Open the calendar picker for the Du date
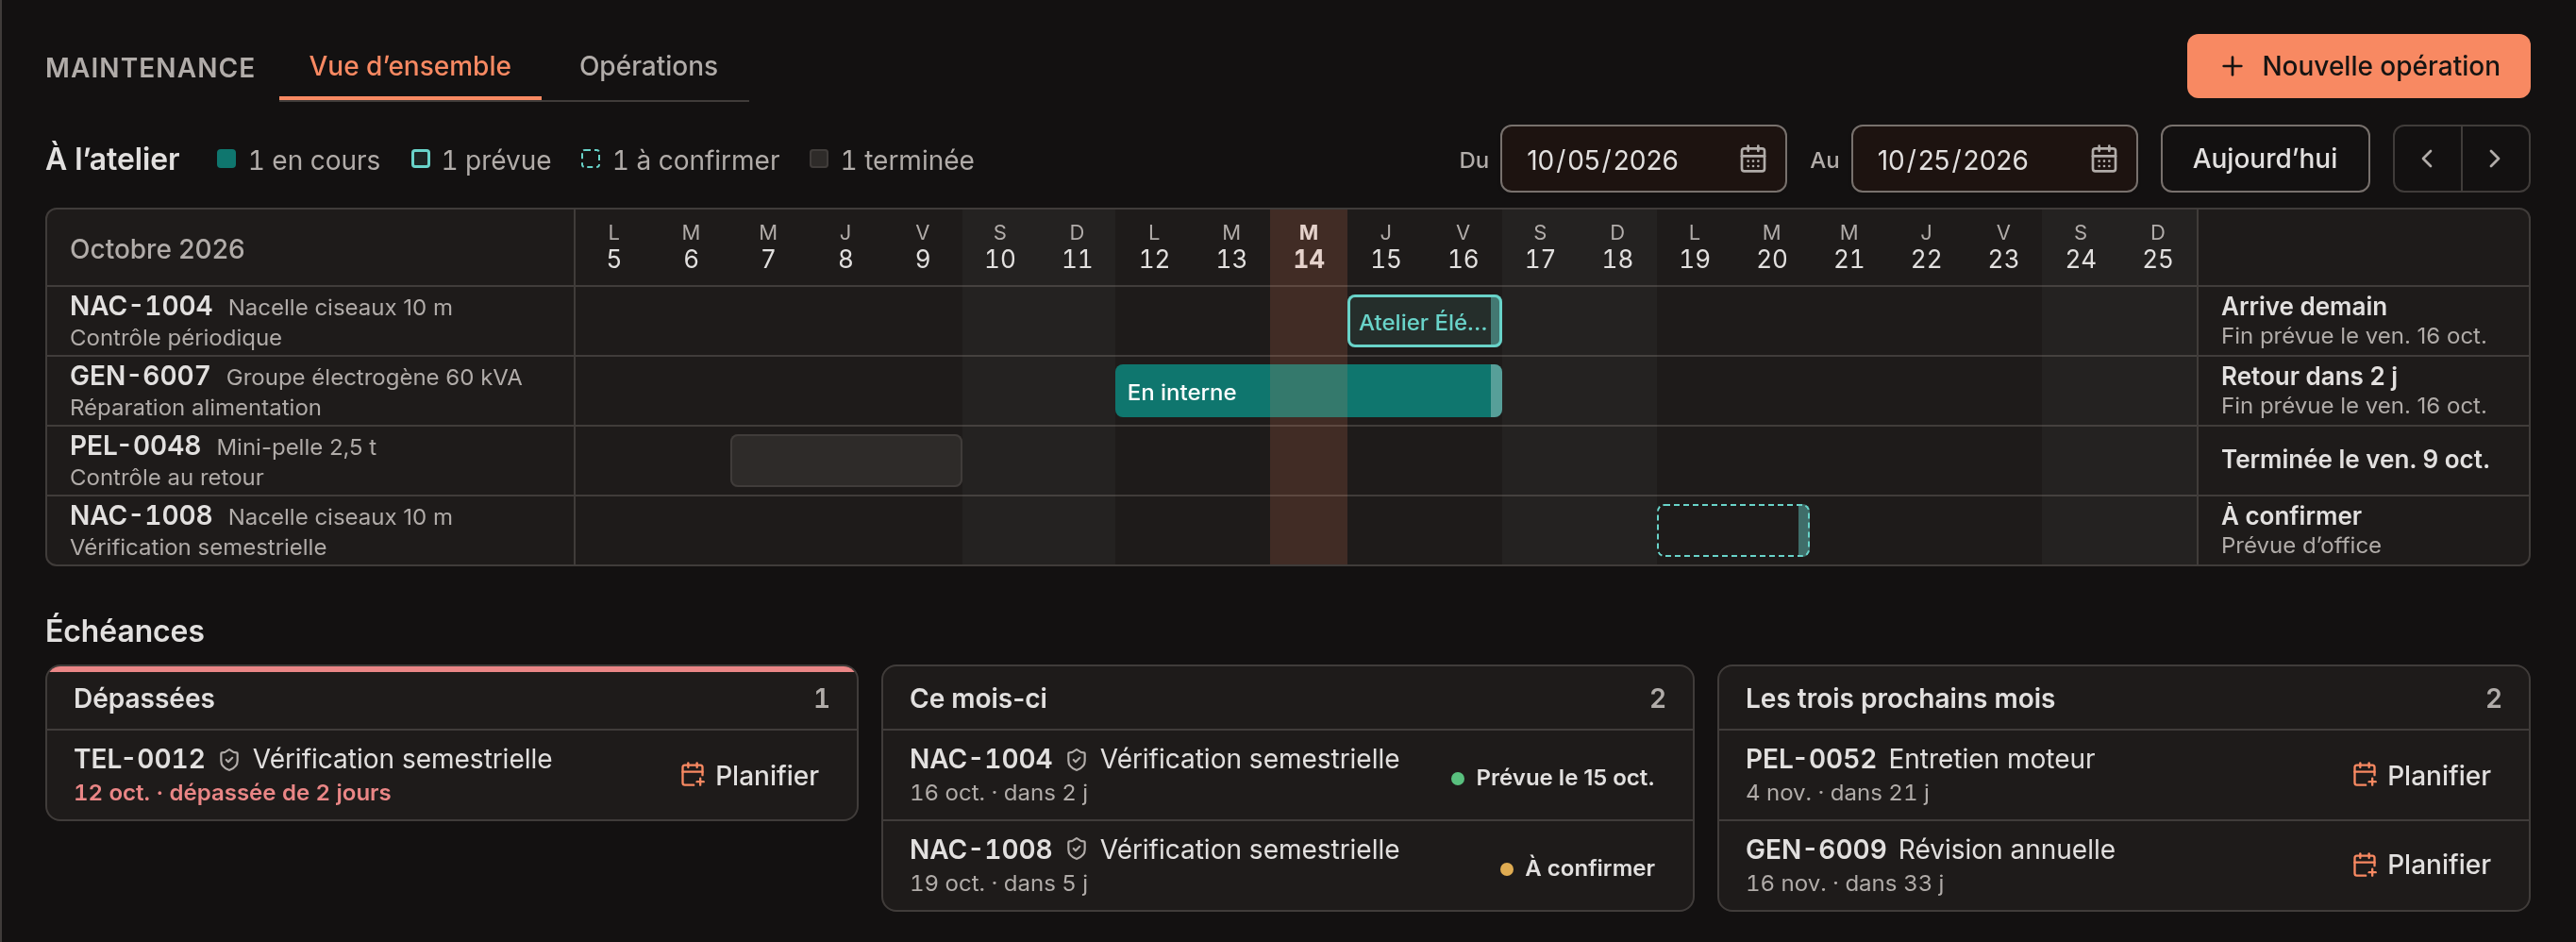2576x942 pixels. [1752, 159]
